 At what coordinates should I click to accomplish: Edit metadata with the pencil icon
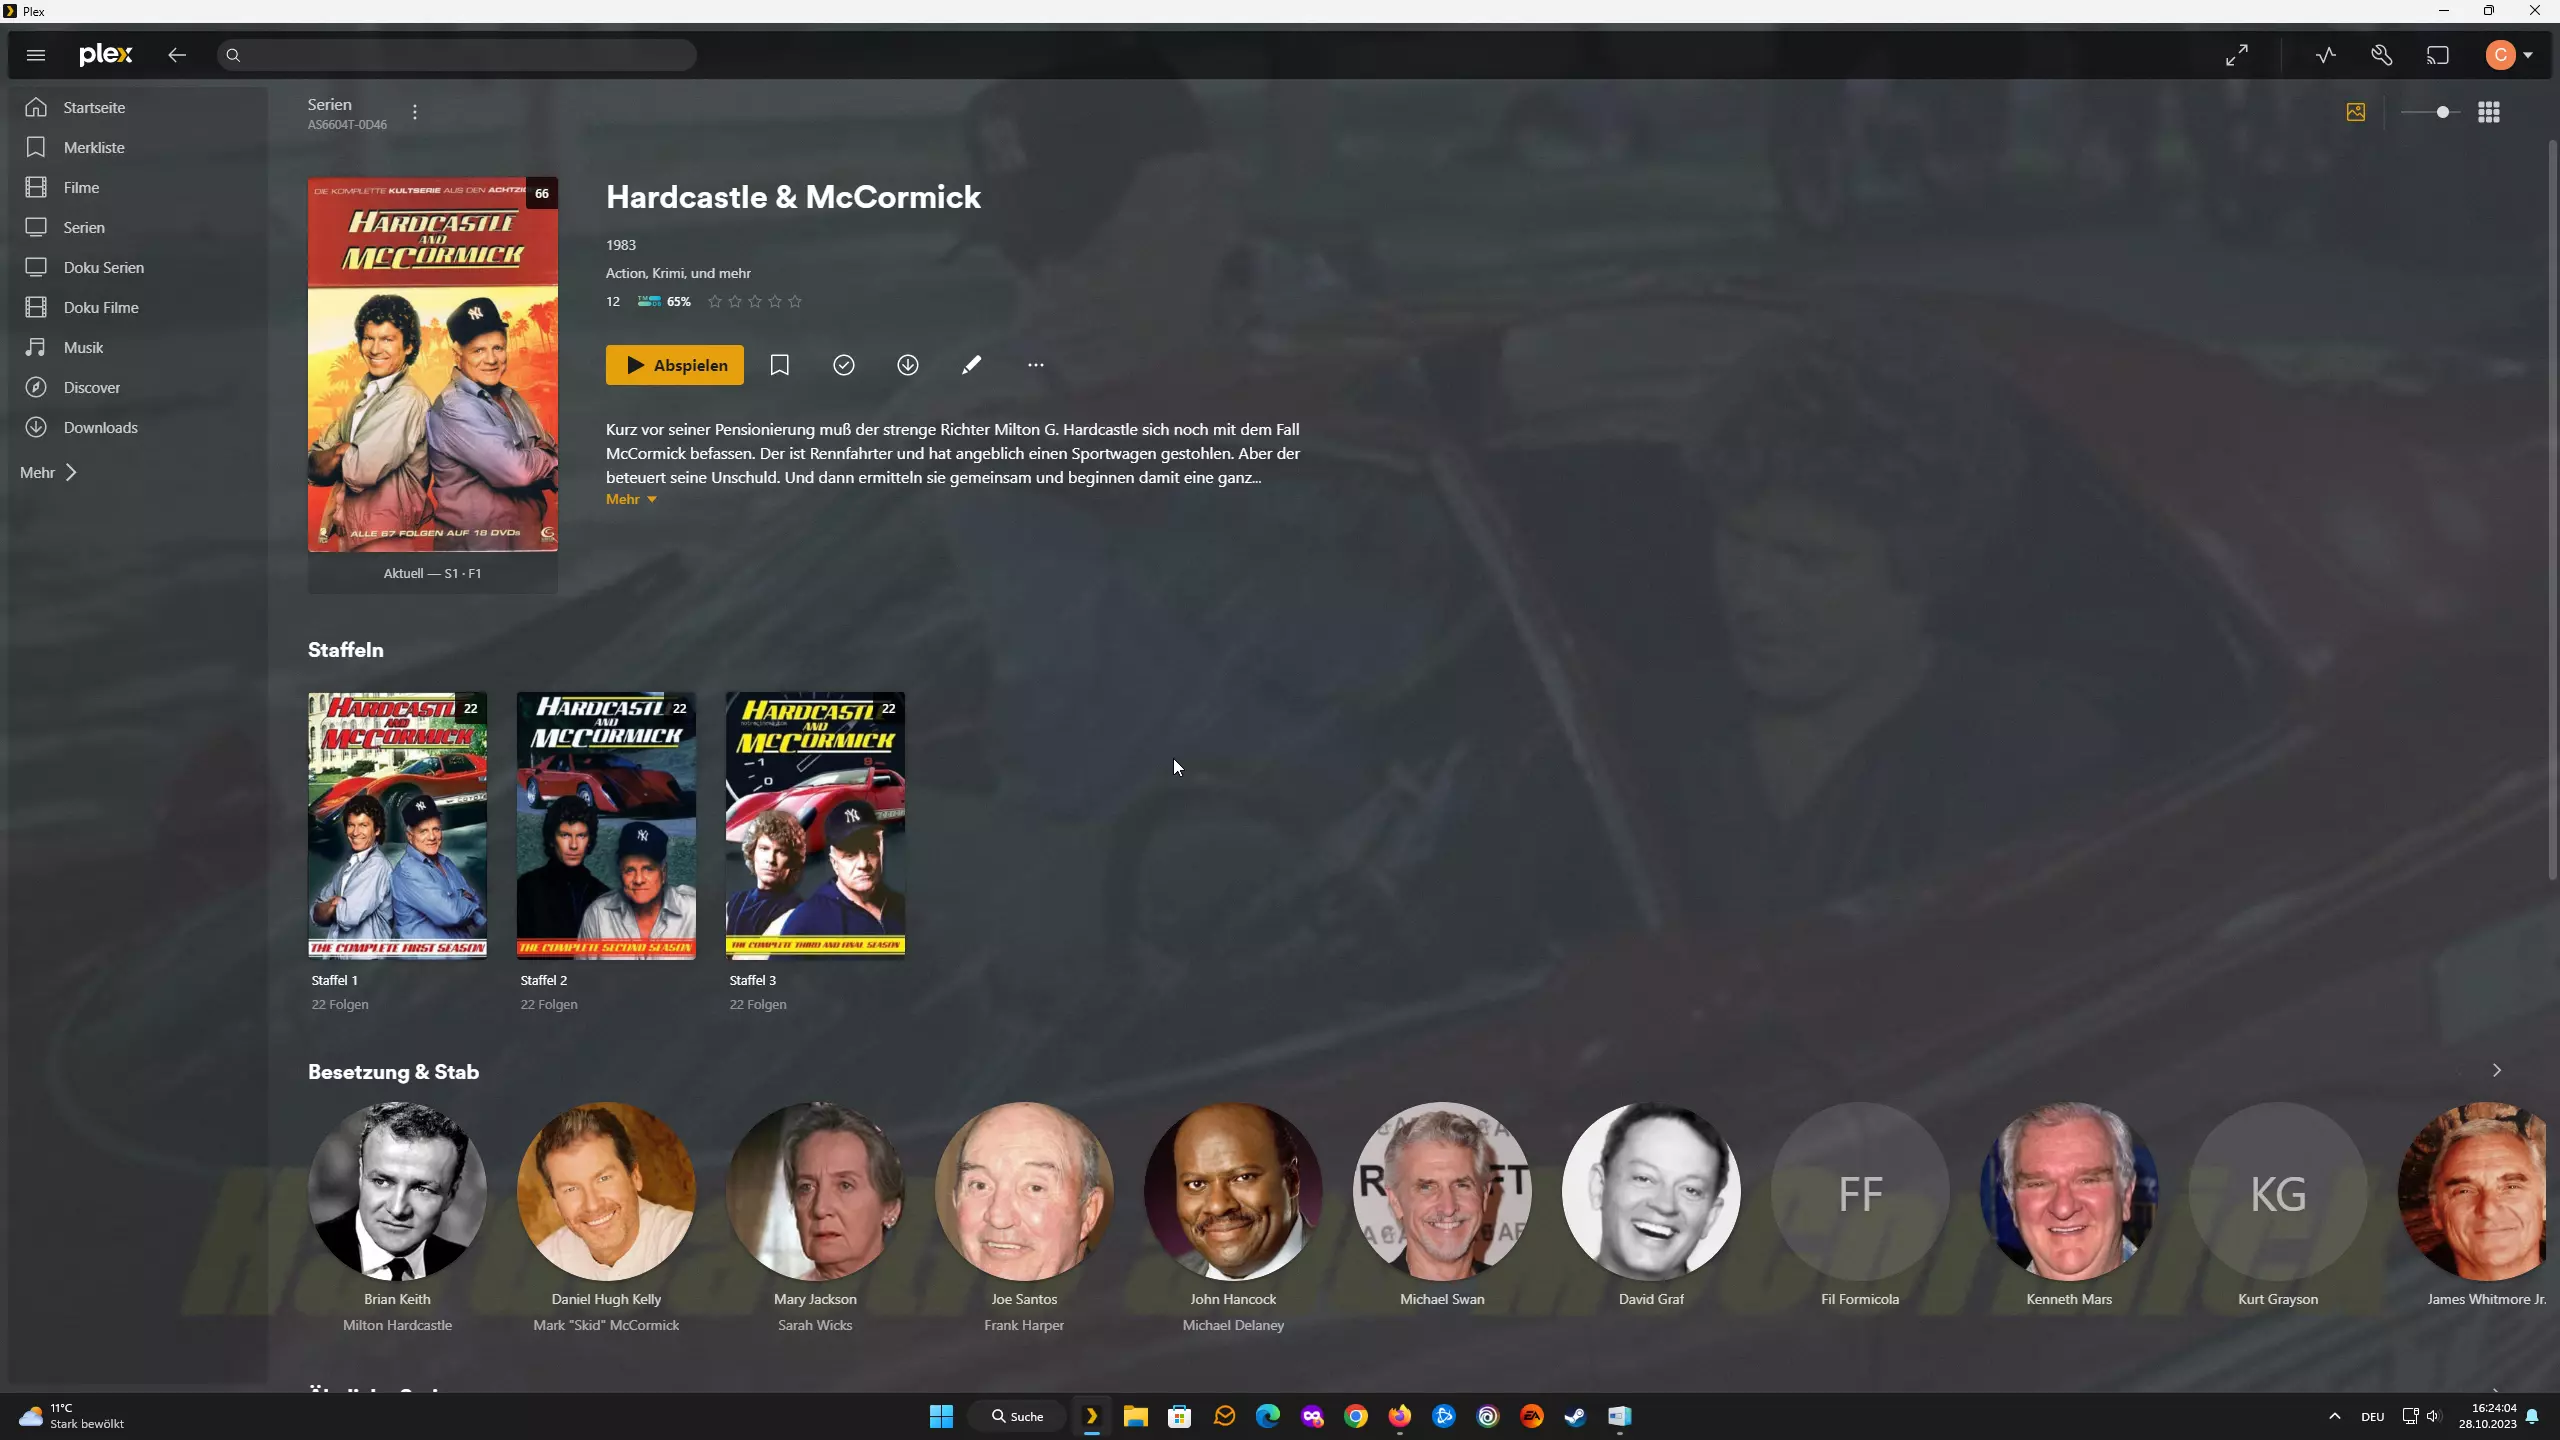coord(972,365)
